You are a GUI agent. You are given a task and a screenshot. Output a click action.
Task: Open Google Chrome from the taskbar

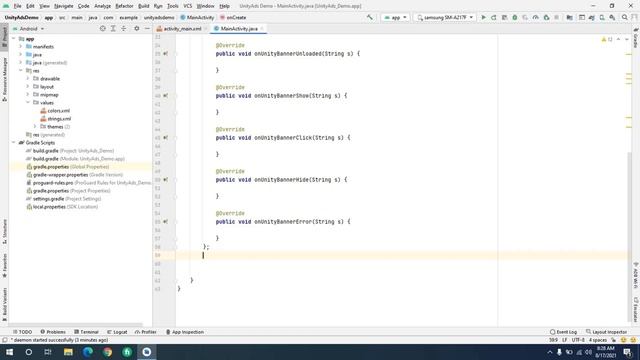[x=107, y=352]
